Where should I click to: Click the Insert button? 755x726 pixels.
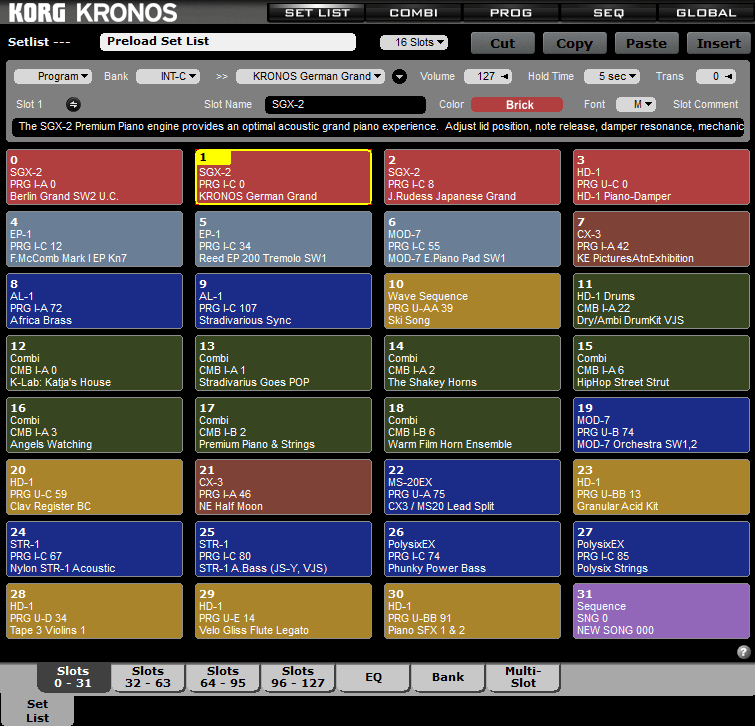point(718,43)
